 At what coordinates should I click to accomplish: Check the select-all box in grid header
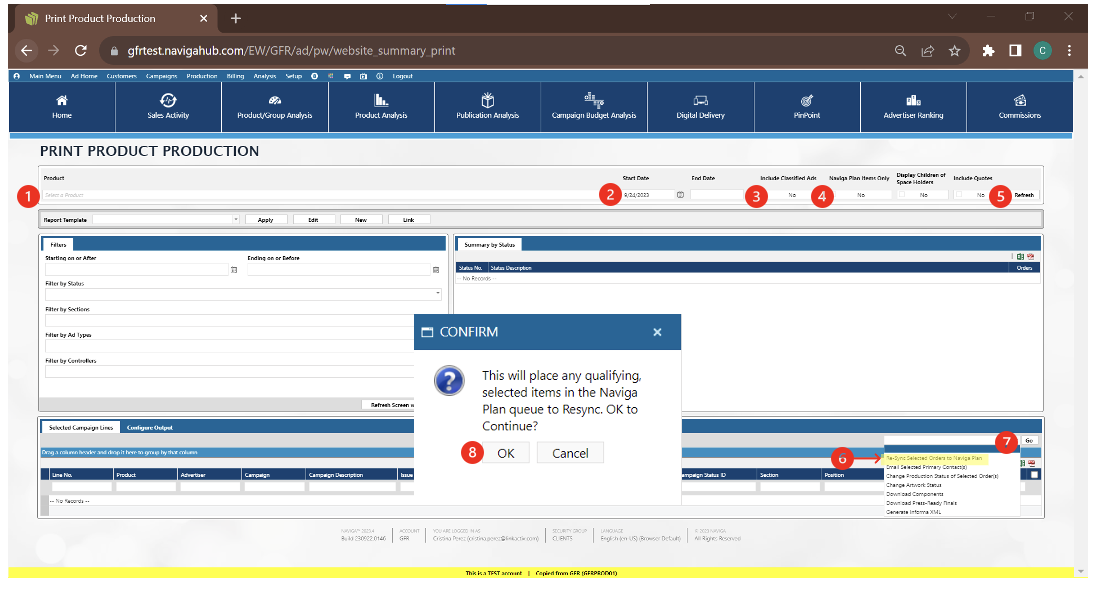coord(1034,474)
